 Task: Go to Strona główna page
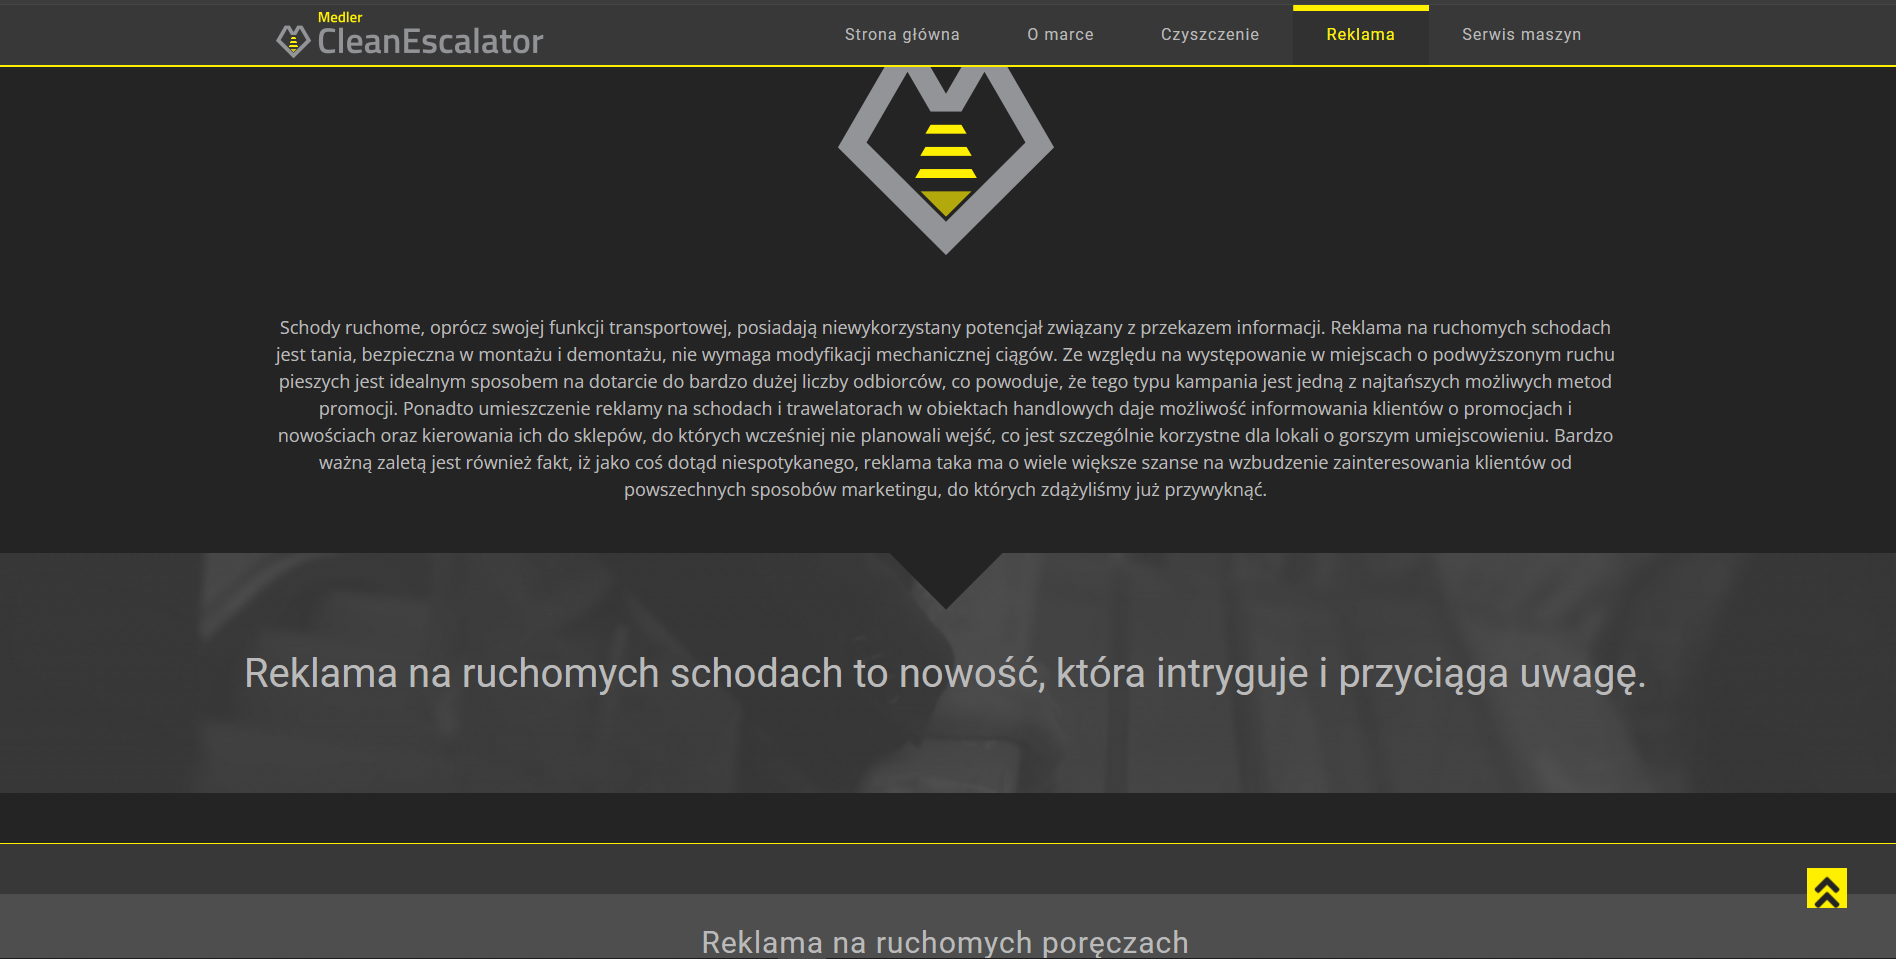(x=901, y=35)
